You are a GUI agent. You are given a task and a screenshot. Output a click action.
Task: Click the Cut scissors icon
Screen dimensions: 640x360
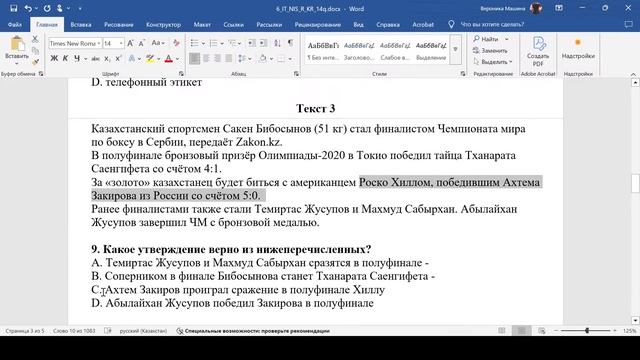click(35, 39)
